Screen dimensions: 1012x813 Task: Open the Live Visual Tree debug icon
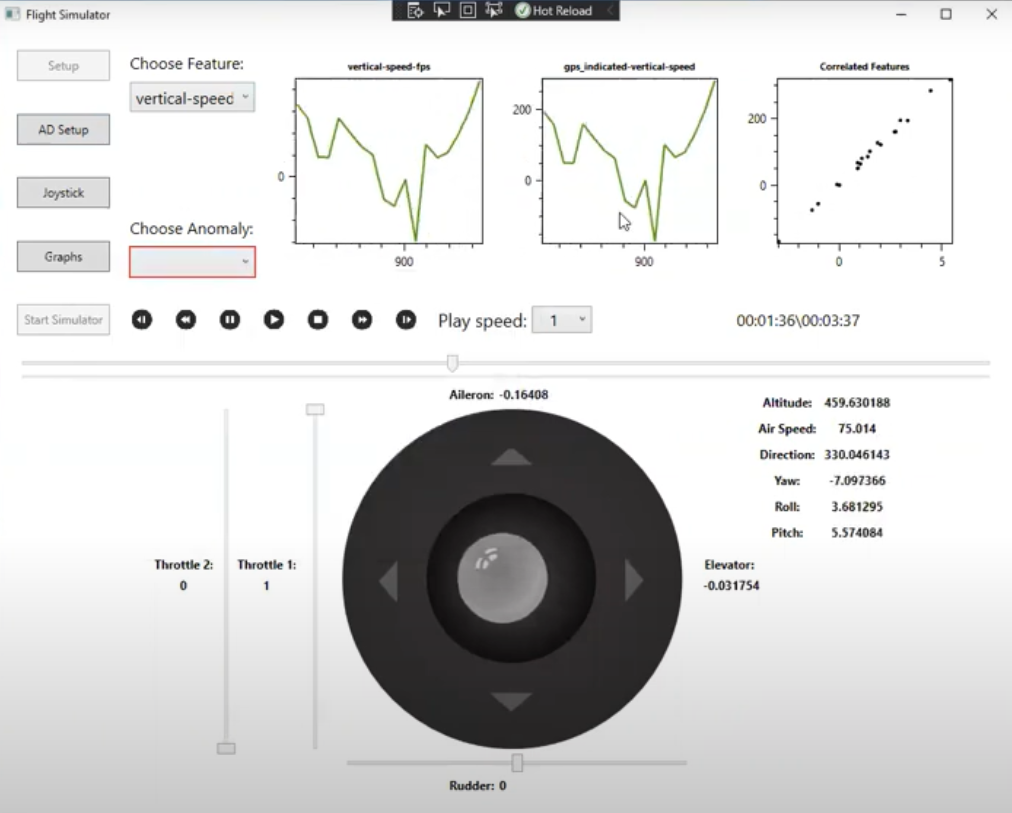coord(415,10)
